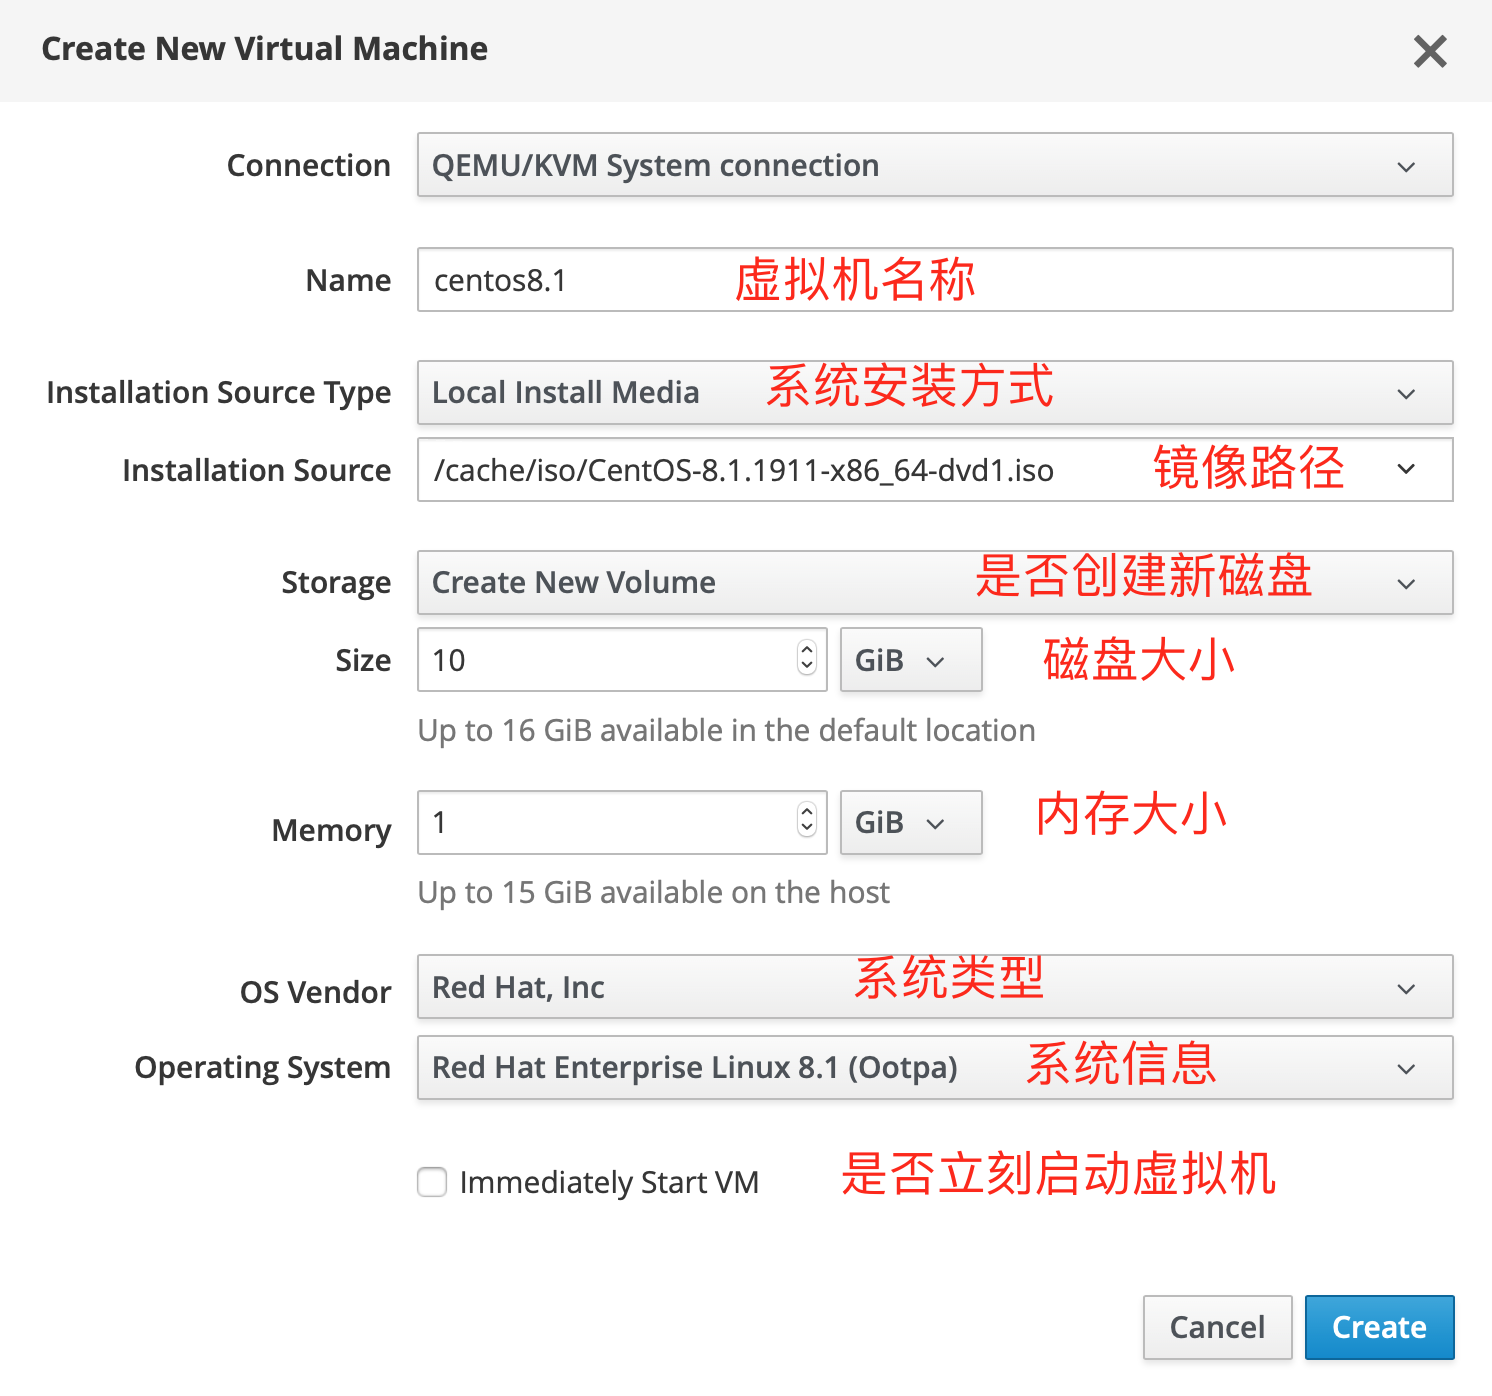The height and width of the screenshot is (1396, 1492).
Task: Click the Cancel button
Action: [1217, 1327]
